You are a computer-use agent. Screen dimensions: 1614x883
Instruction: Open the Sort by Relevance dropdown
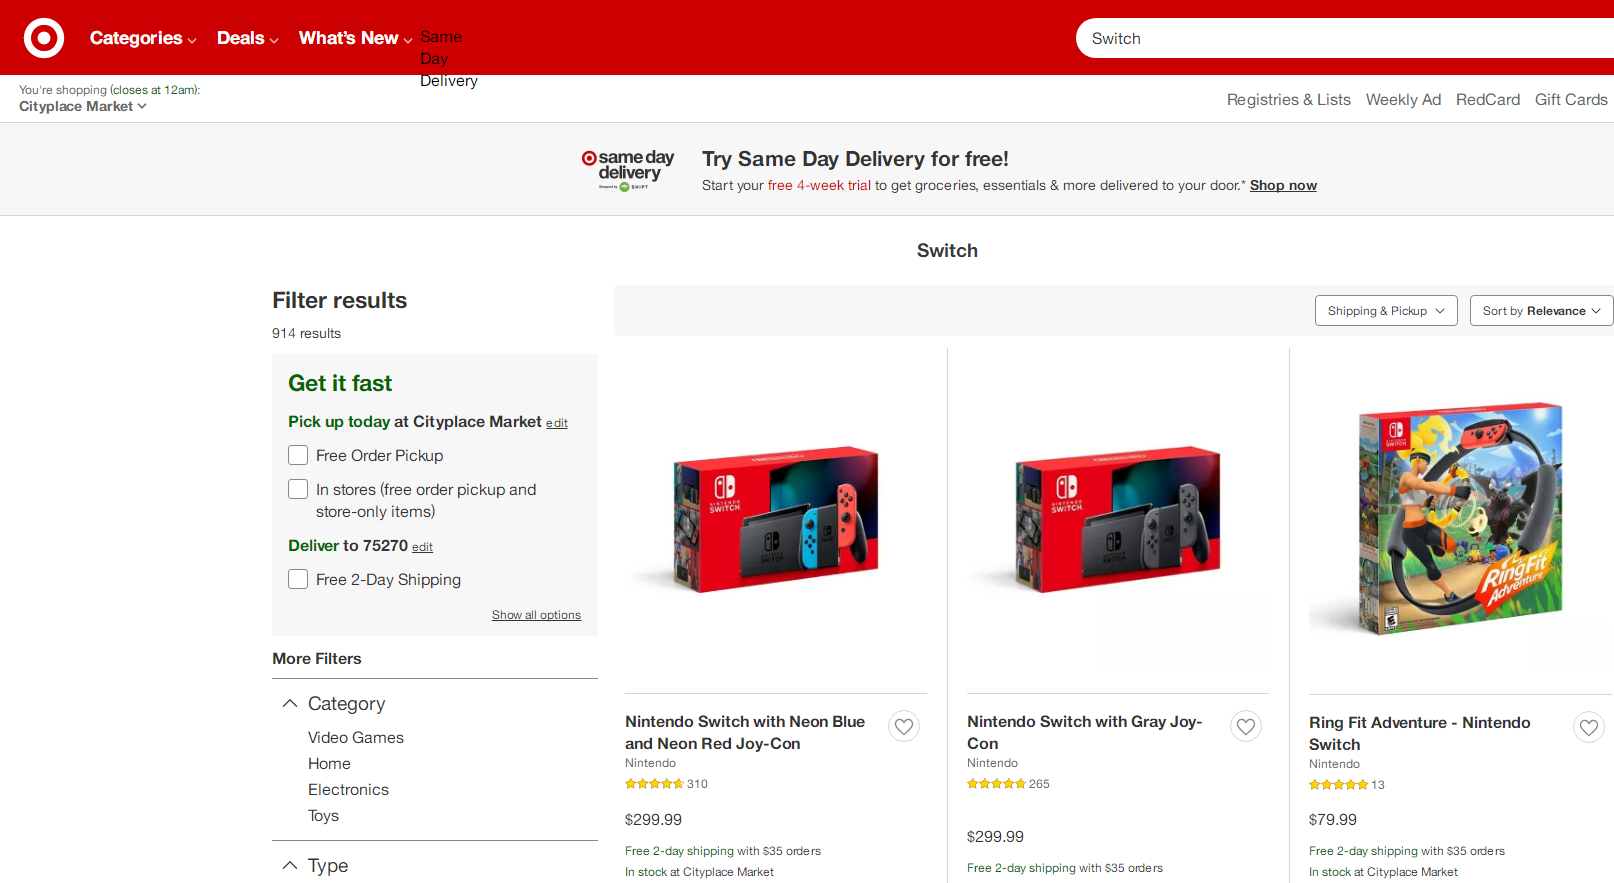tap(1541, 311)
